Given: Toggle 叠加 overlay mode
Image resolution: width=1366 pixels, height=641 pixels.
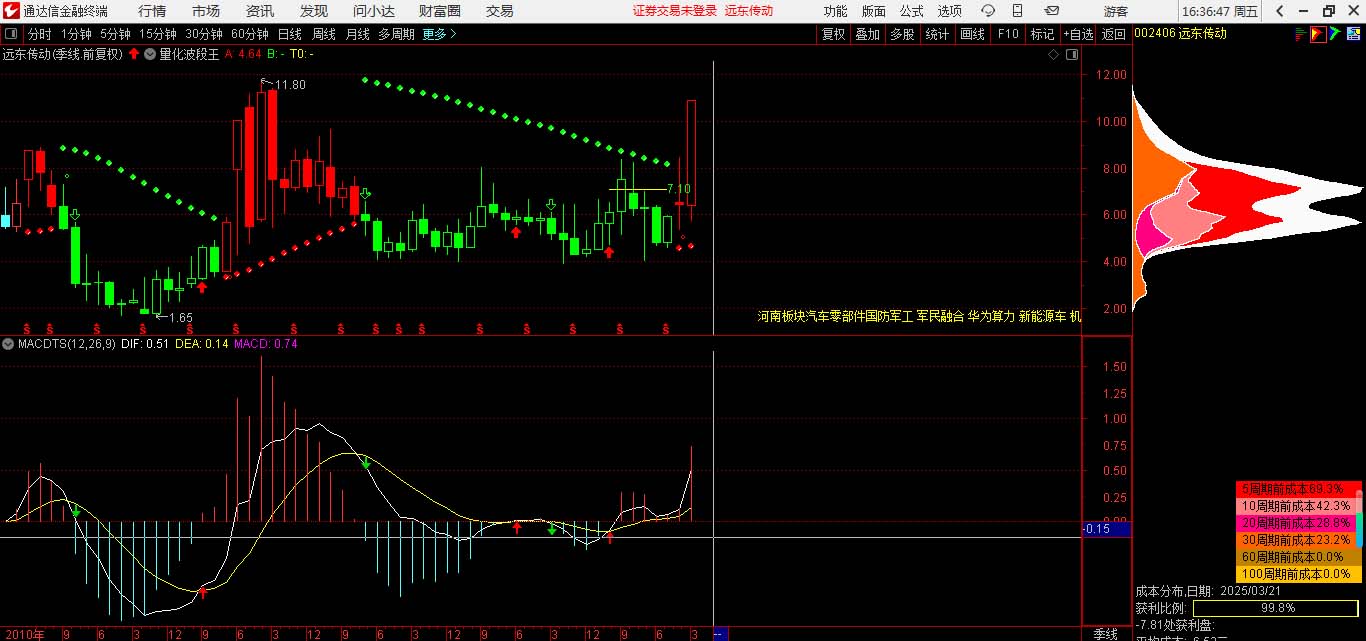Looking at the screenshot, I should click(x=867, y=34).
